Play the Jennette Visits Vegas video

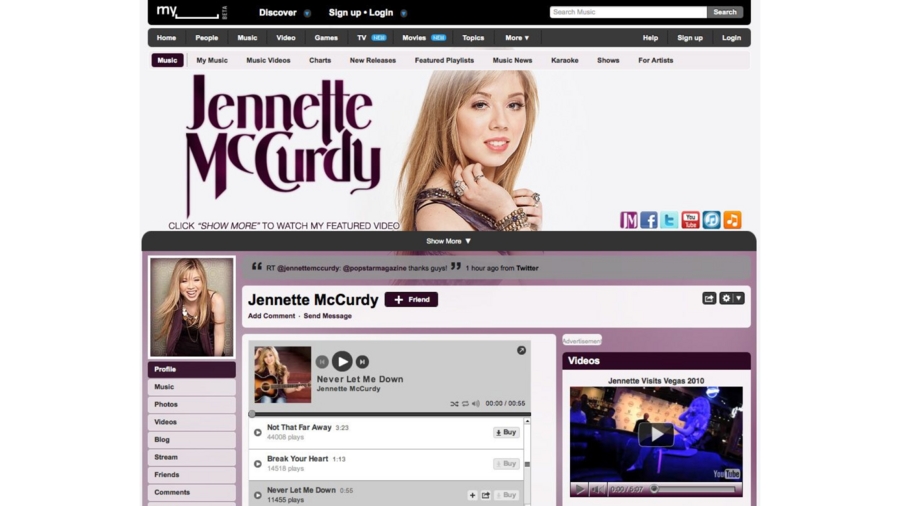(656, 434)
